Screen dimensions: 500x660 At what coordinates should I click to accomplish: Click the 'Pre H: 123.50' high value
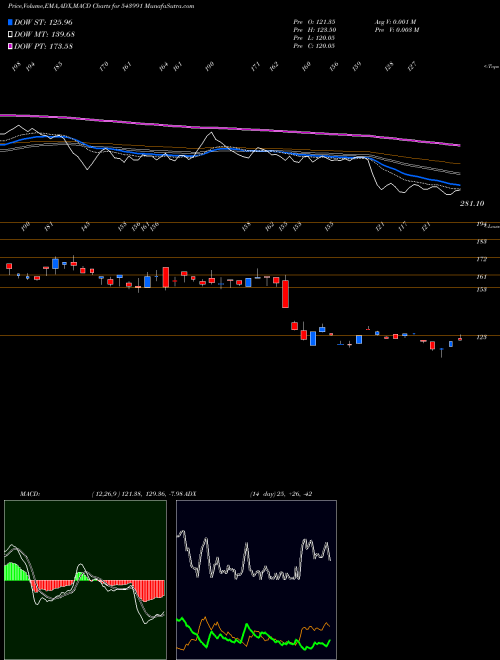click(314, 30)
